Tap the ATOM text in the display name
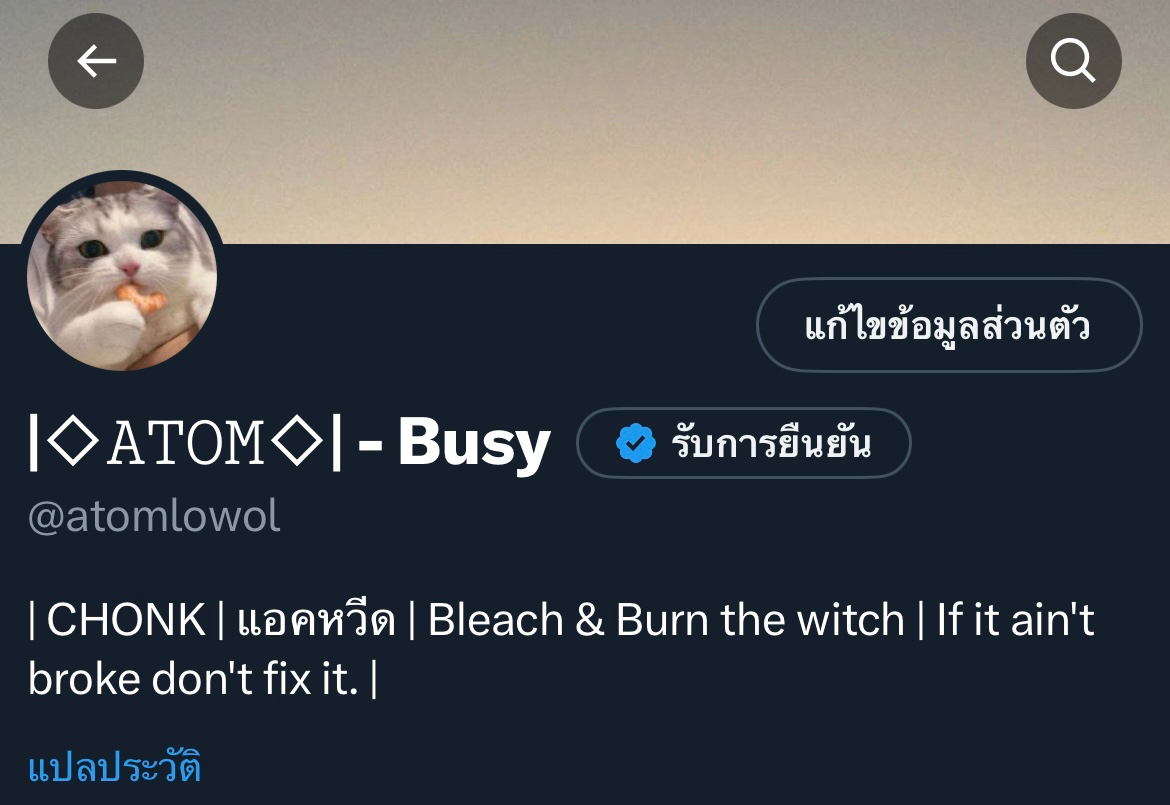Viewport: 1170px width, 805px height. 187,444
